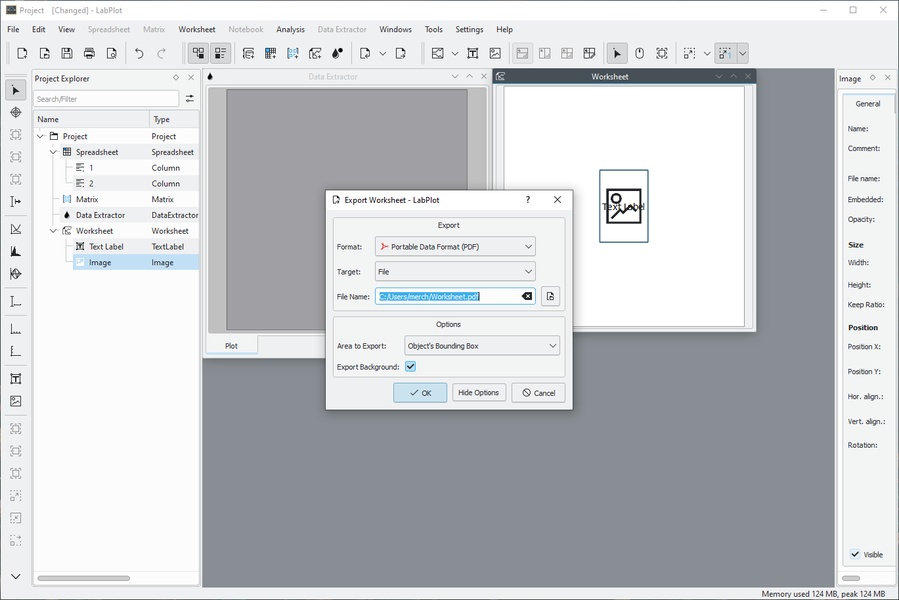Add a new Spreadsheet via the toolbar icon
Viewport: 899px width, 600px height.
click(271, 53)
